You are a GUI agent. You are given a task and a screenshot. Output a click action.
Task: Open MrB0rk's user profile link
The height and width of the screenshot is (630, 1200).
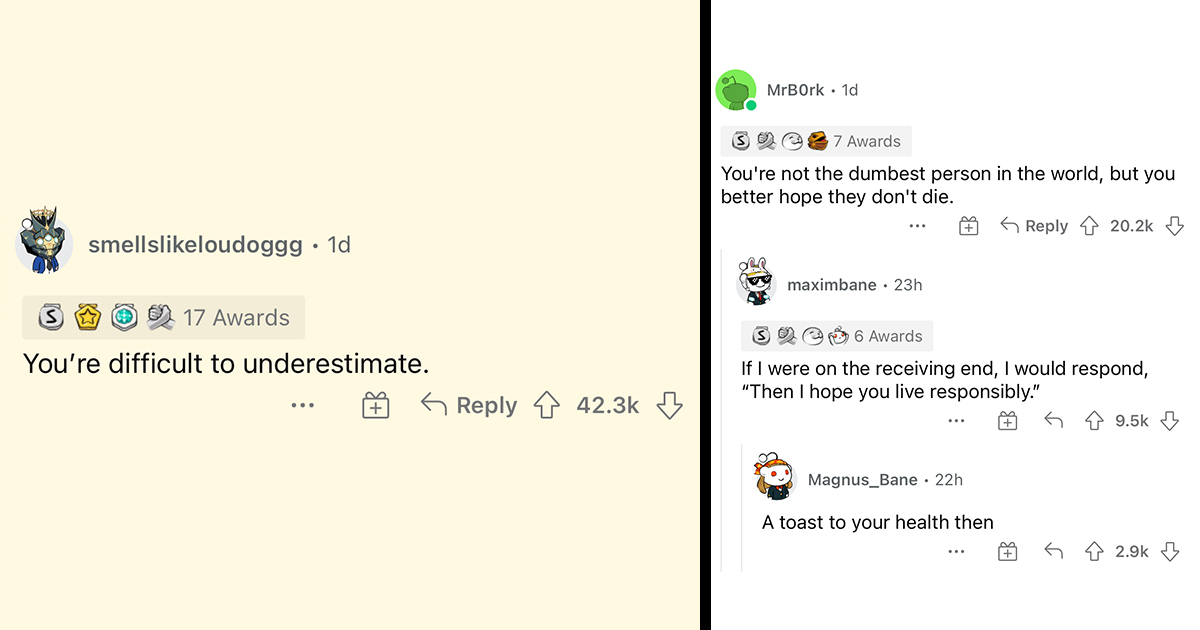(795, 90)
